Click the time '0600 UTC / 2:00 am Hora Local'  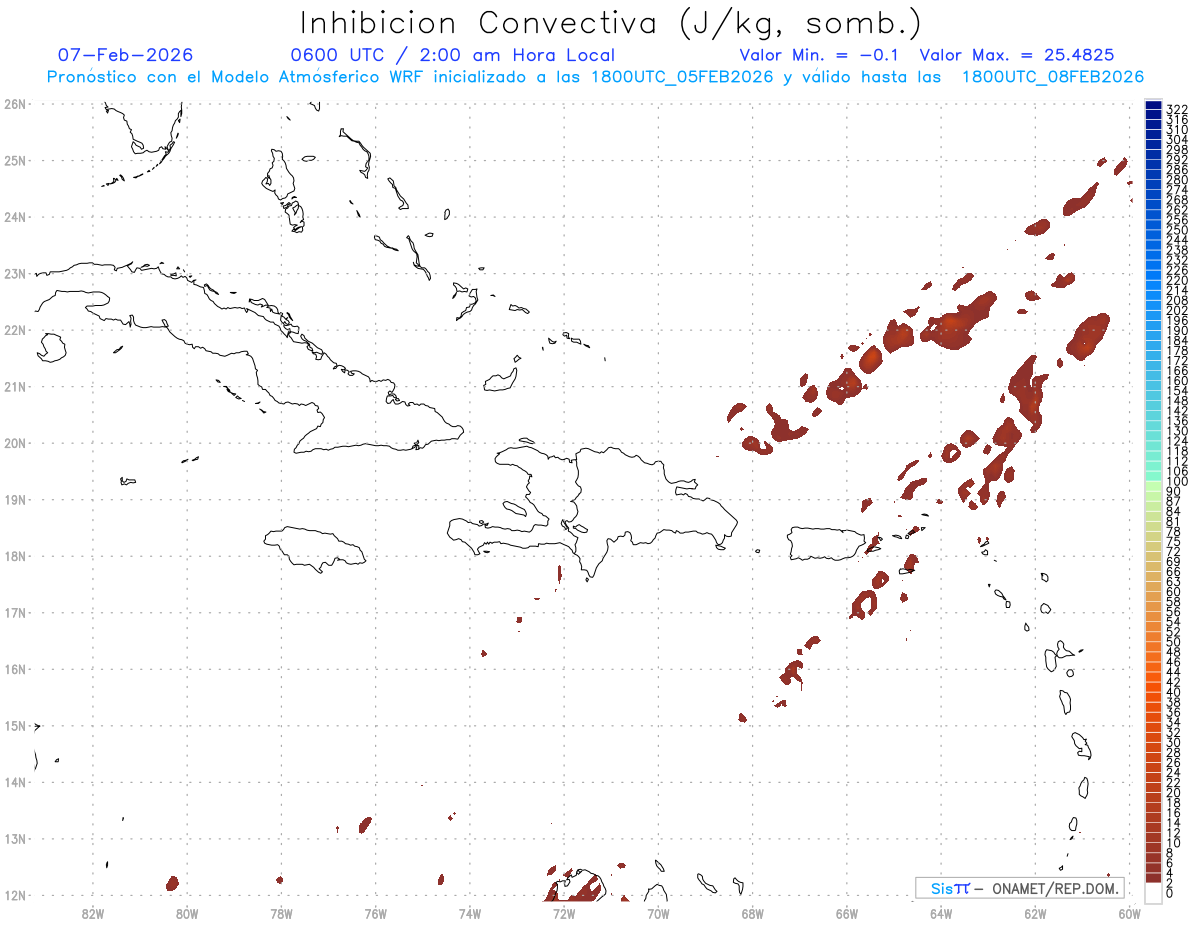453,55
